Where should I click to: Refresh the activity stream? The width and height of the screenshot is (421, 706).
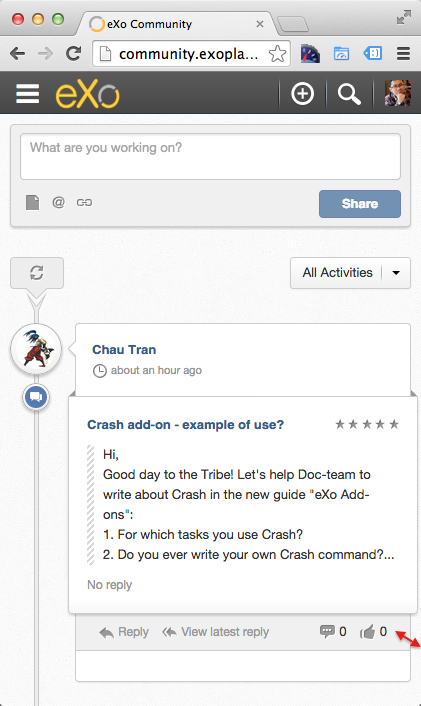[37, 272]
